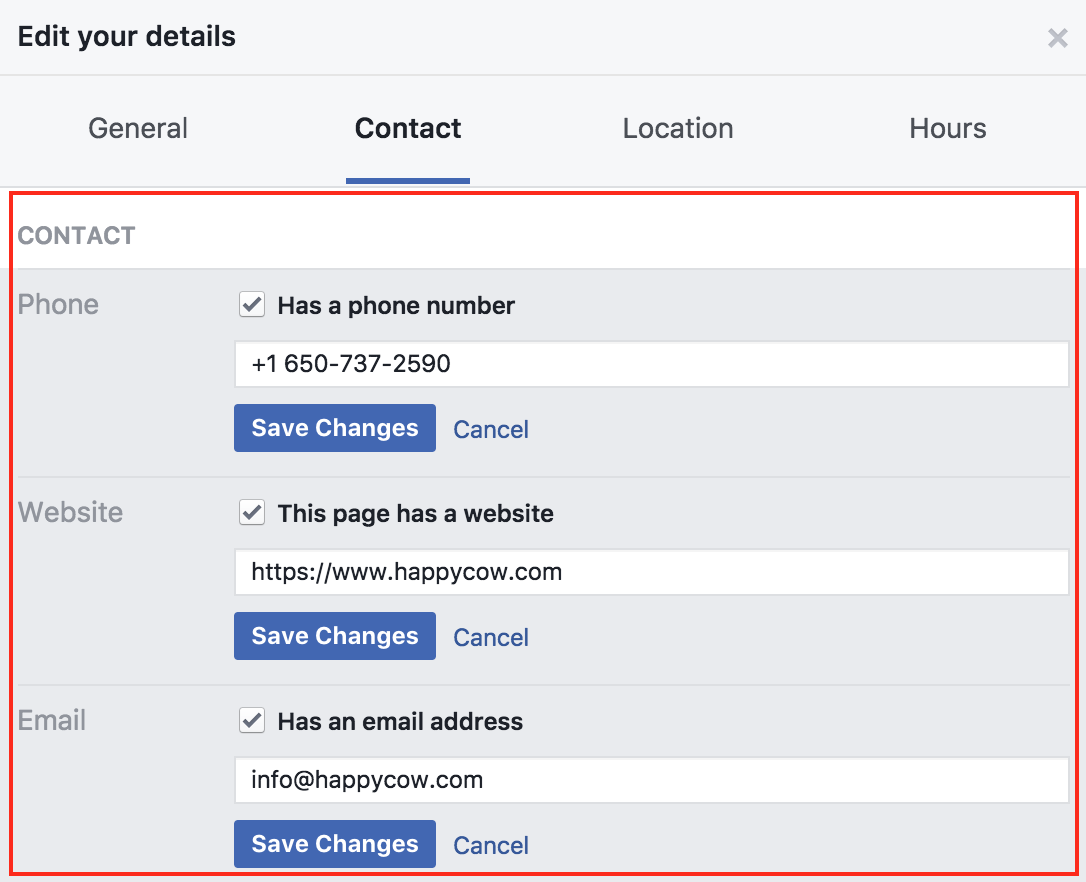Click the email address input field
Screen dimensions: 1086x882
[652, 780]
